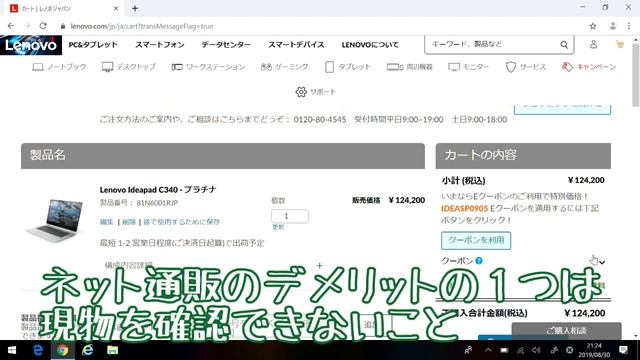The width and height of the screenshot is (640, 360).
Task: Open the ノートブック category
Action: click(59, 67)
